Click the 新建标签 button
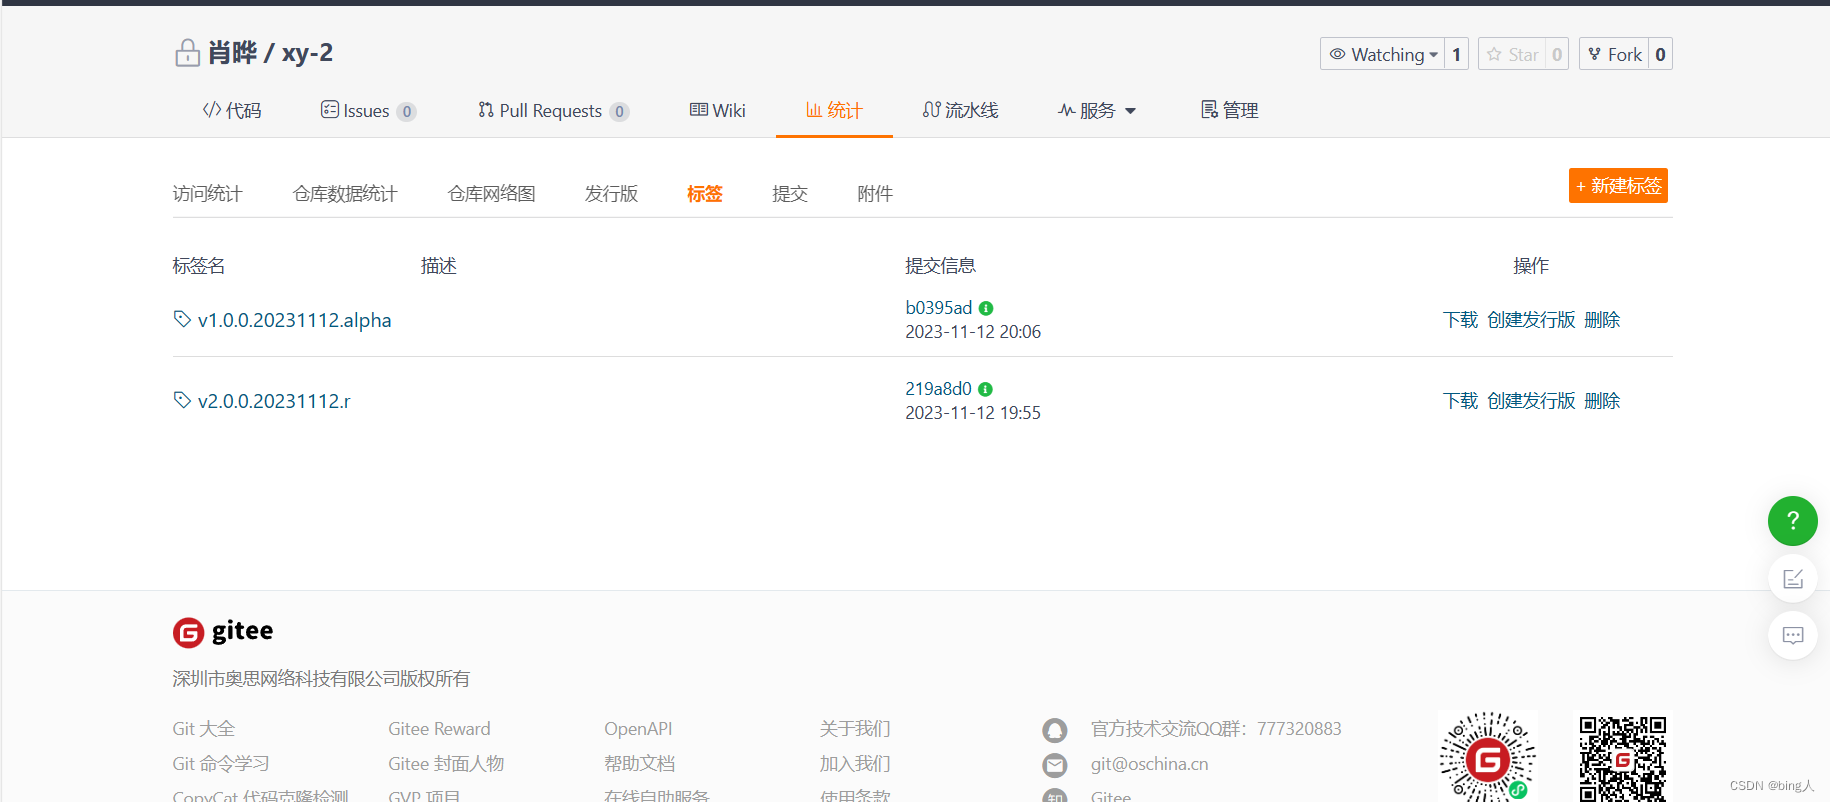Image resolution: width=1830 pixels, height=802 pixels. pos(1618,186)
